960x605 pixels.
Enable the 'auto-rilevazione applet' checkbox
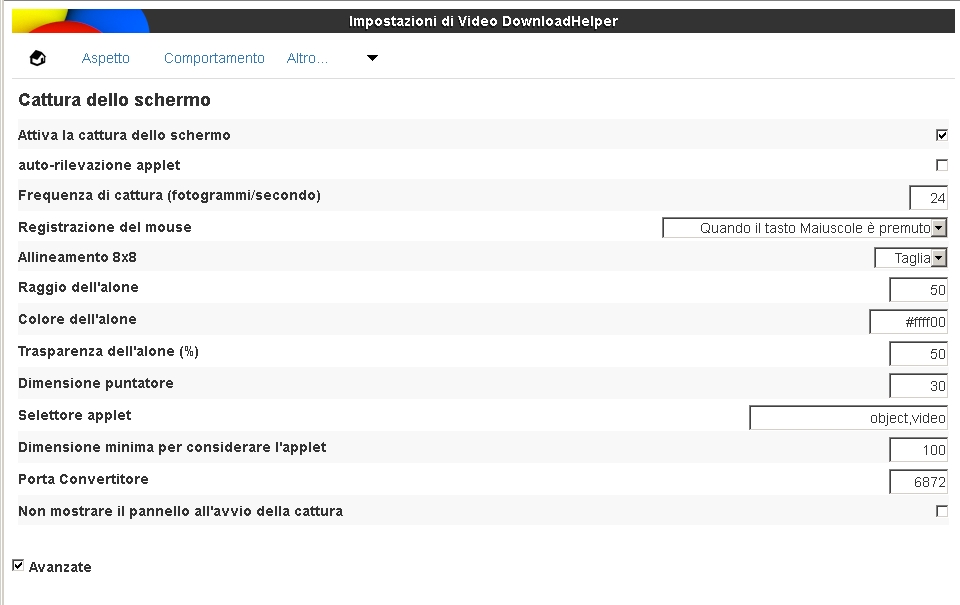[942, 165]
